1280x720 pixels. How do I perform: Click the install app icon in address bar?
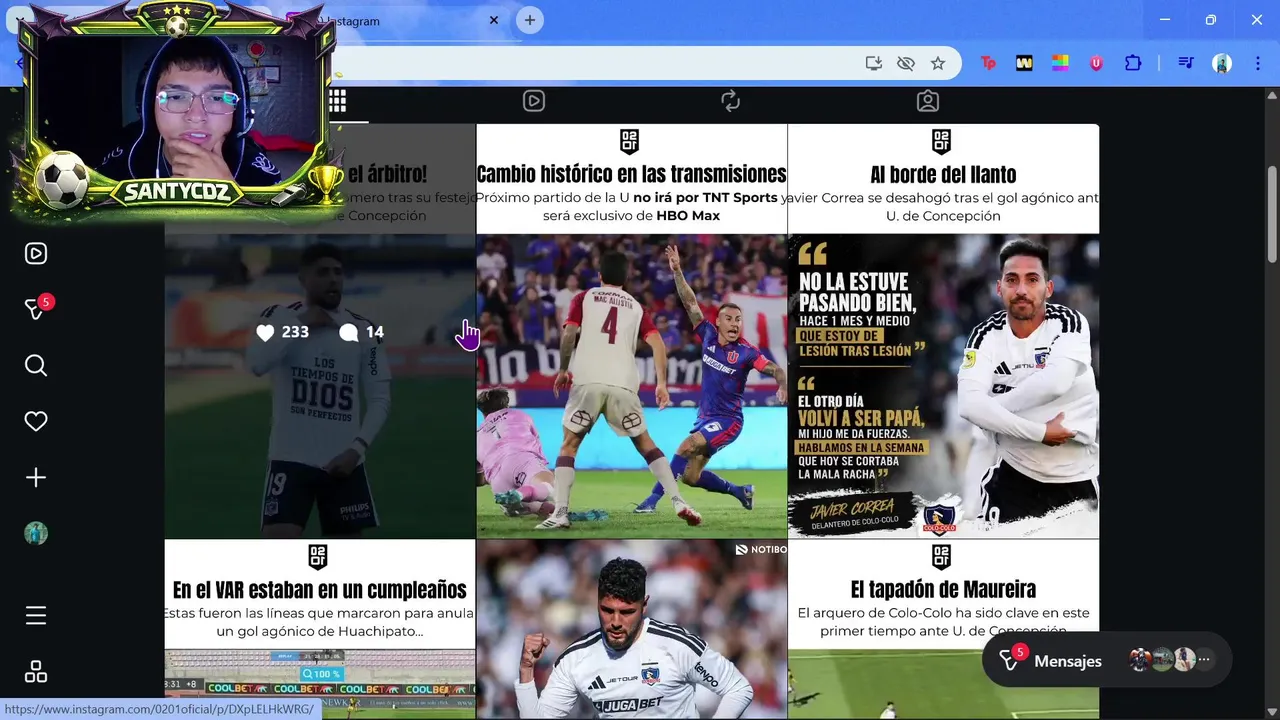coord(874,63)
